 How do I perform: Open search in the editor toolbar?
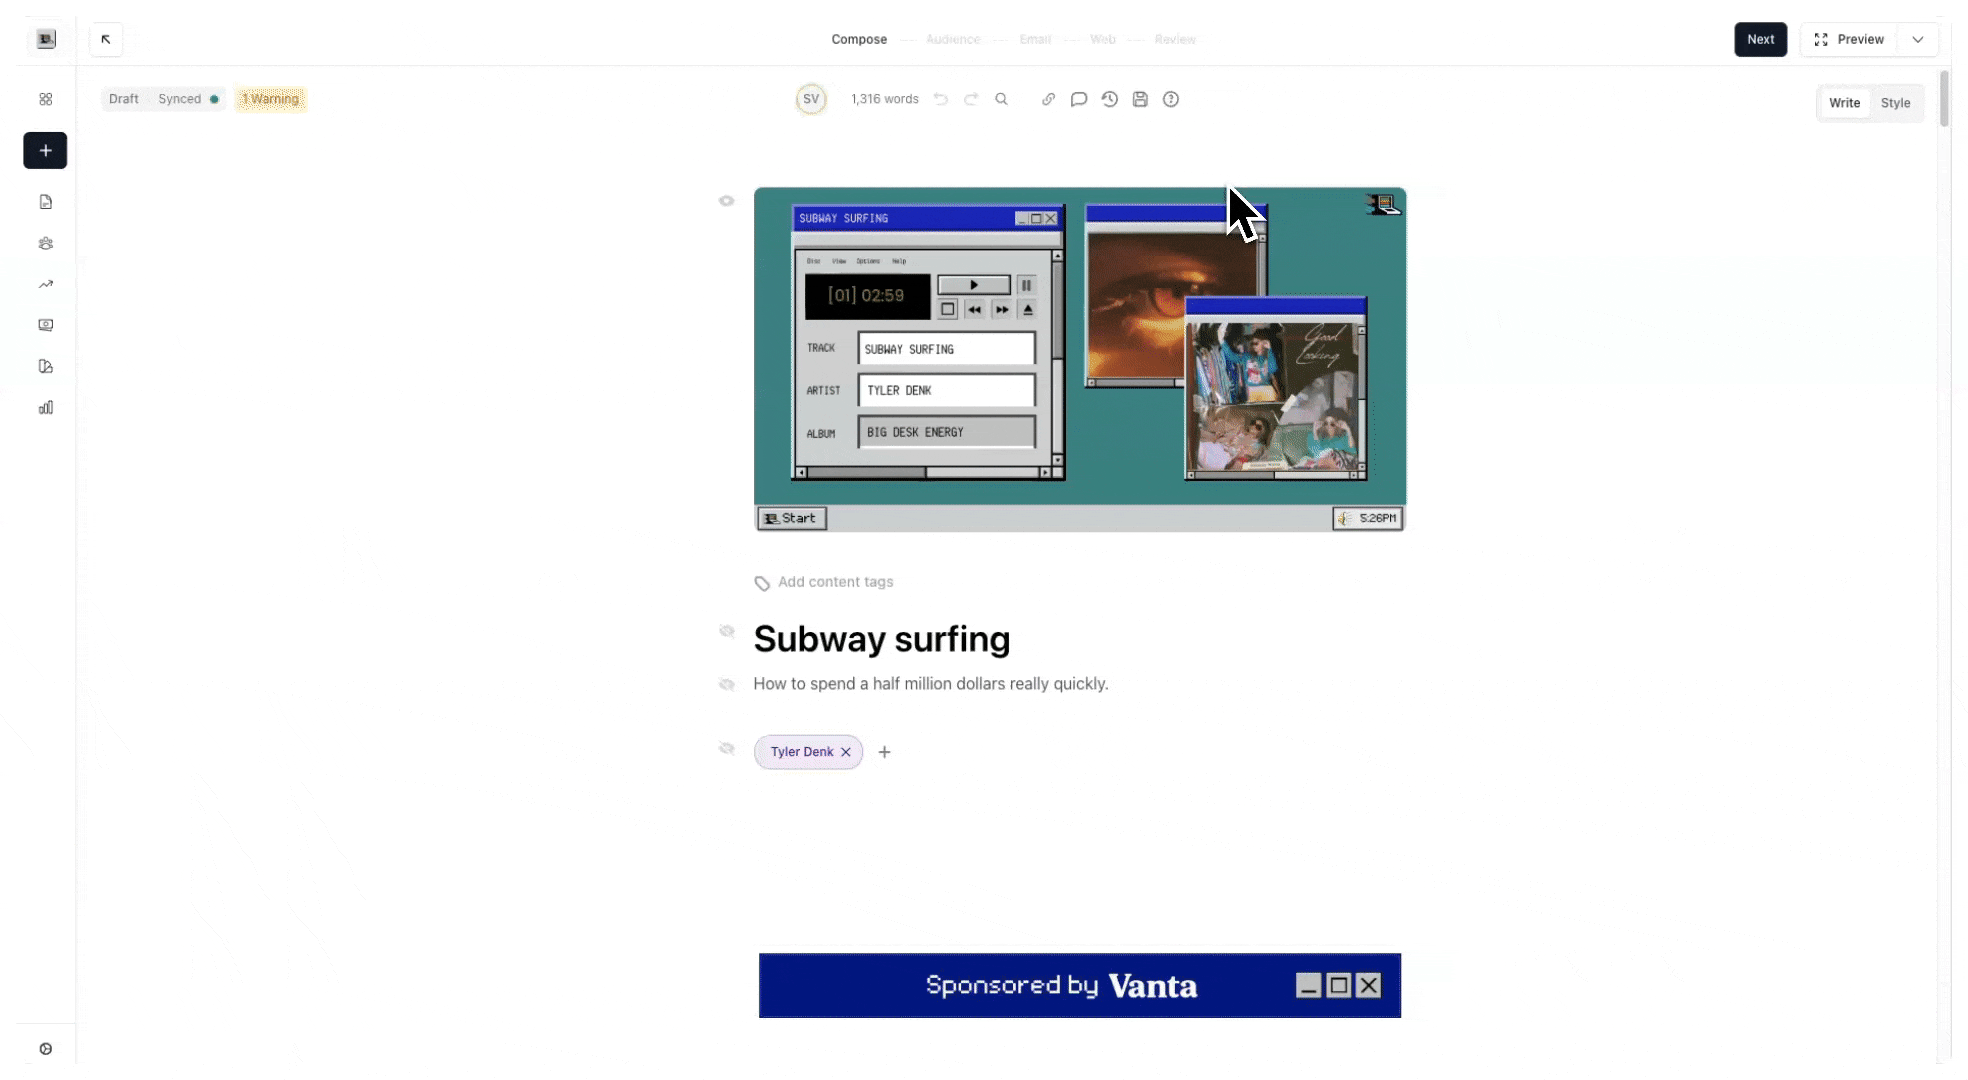(1001, 99)
